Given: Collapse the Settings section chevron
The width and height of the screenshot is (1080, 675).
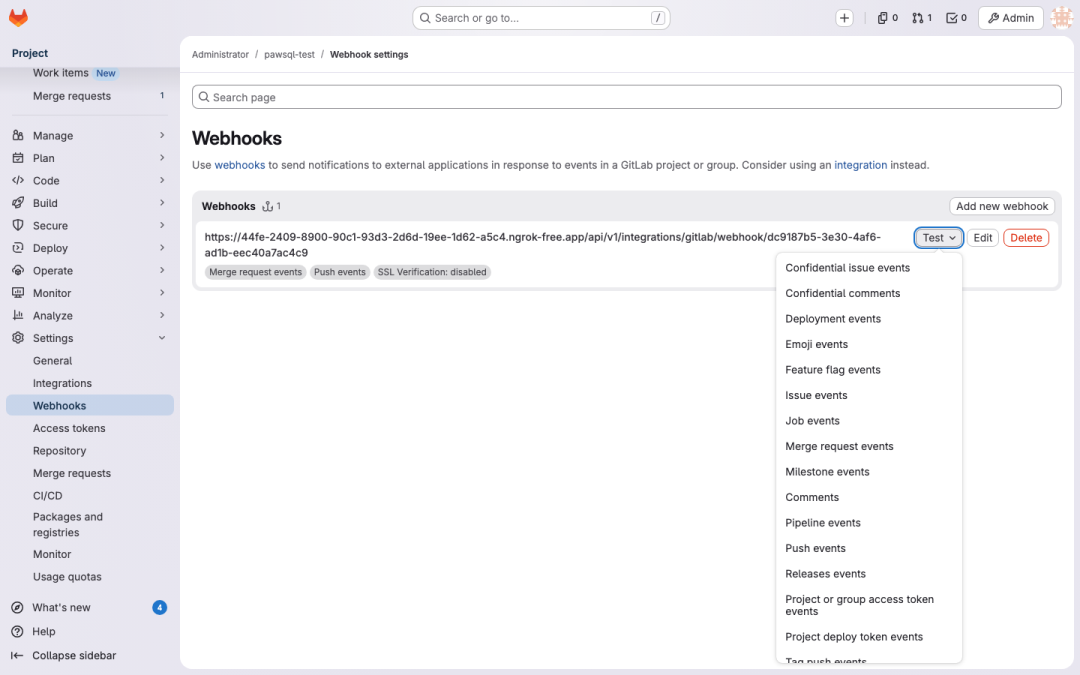Looking at the screenshot, I should (x=162, y=338).
